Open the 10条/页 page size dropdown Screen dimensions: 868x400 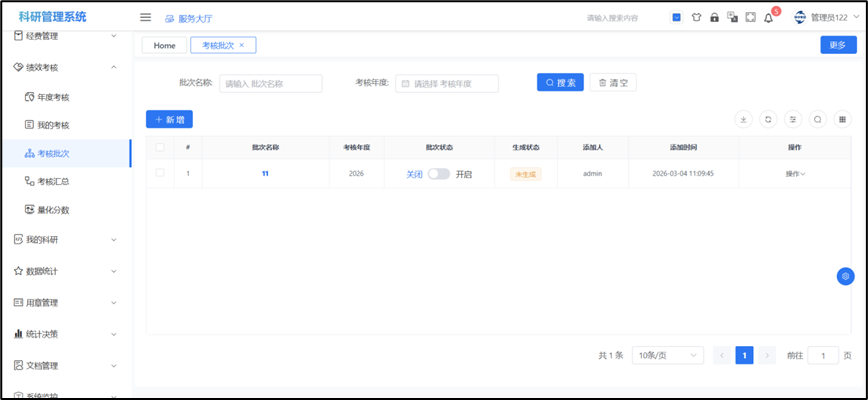(667, 355)
